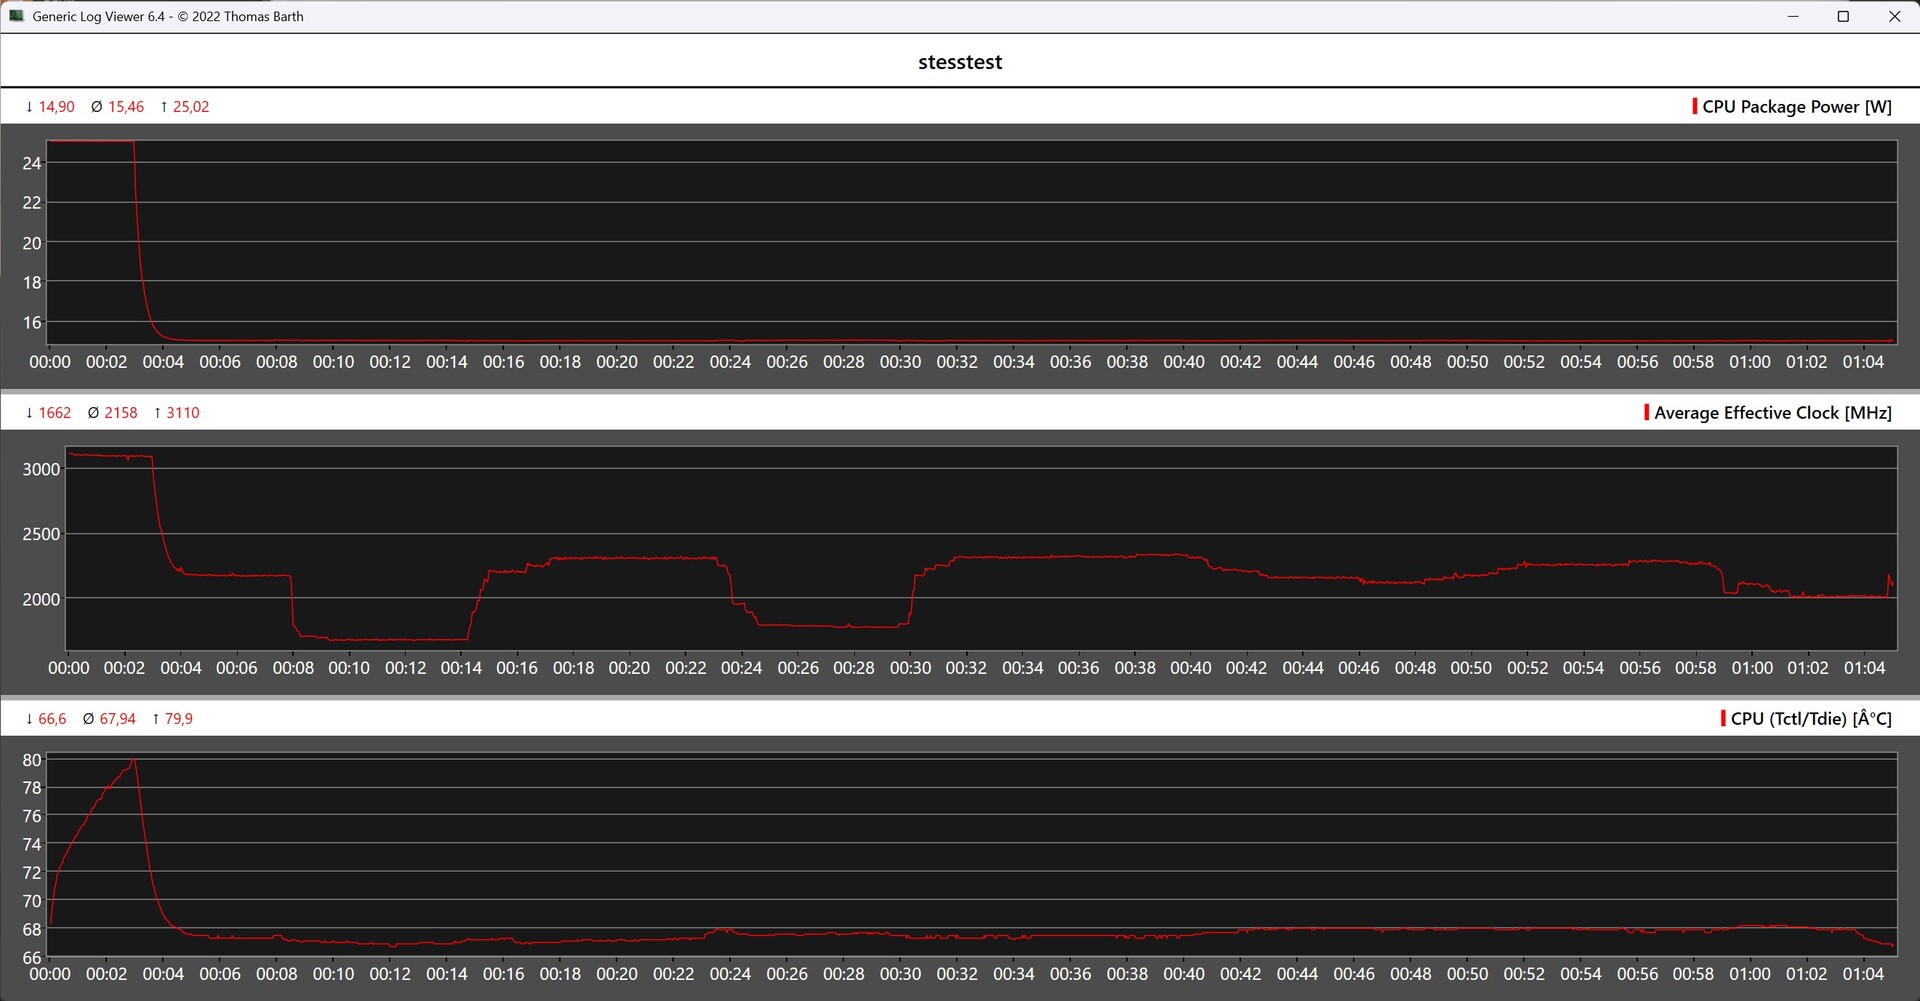The image size is (1920, 1001).
Task: Click Y-axis label 20 in power chart
Action: pyautogui.click(x=32, y=243)
